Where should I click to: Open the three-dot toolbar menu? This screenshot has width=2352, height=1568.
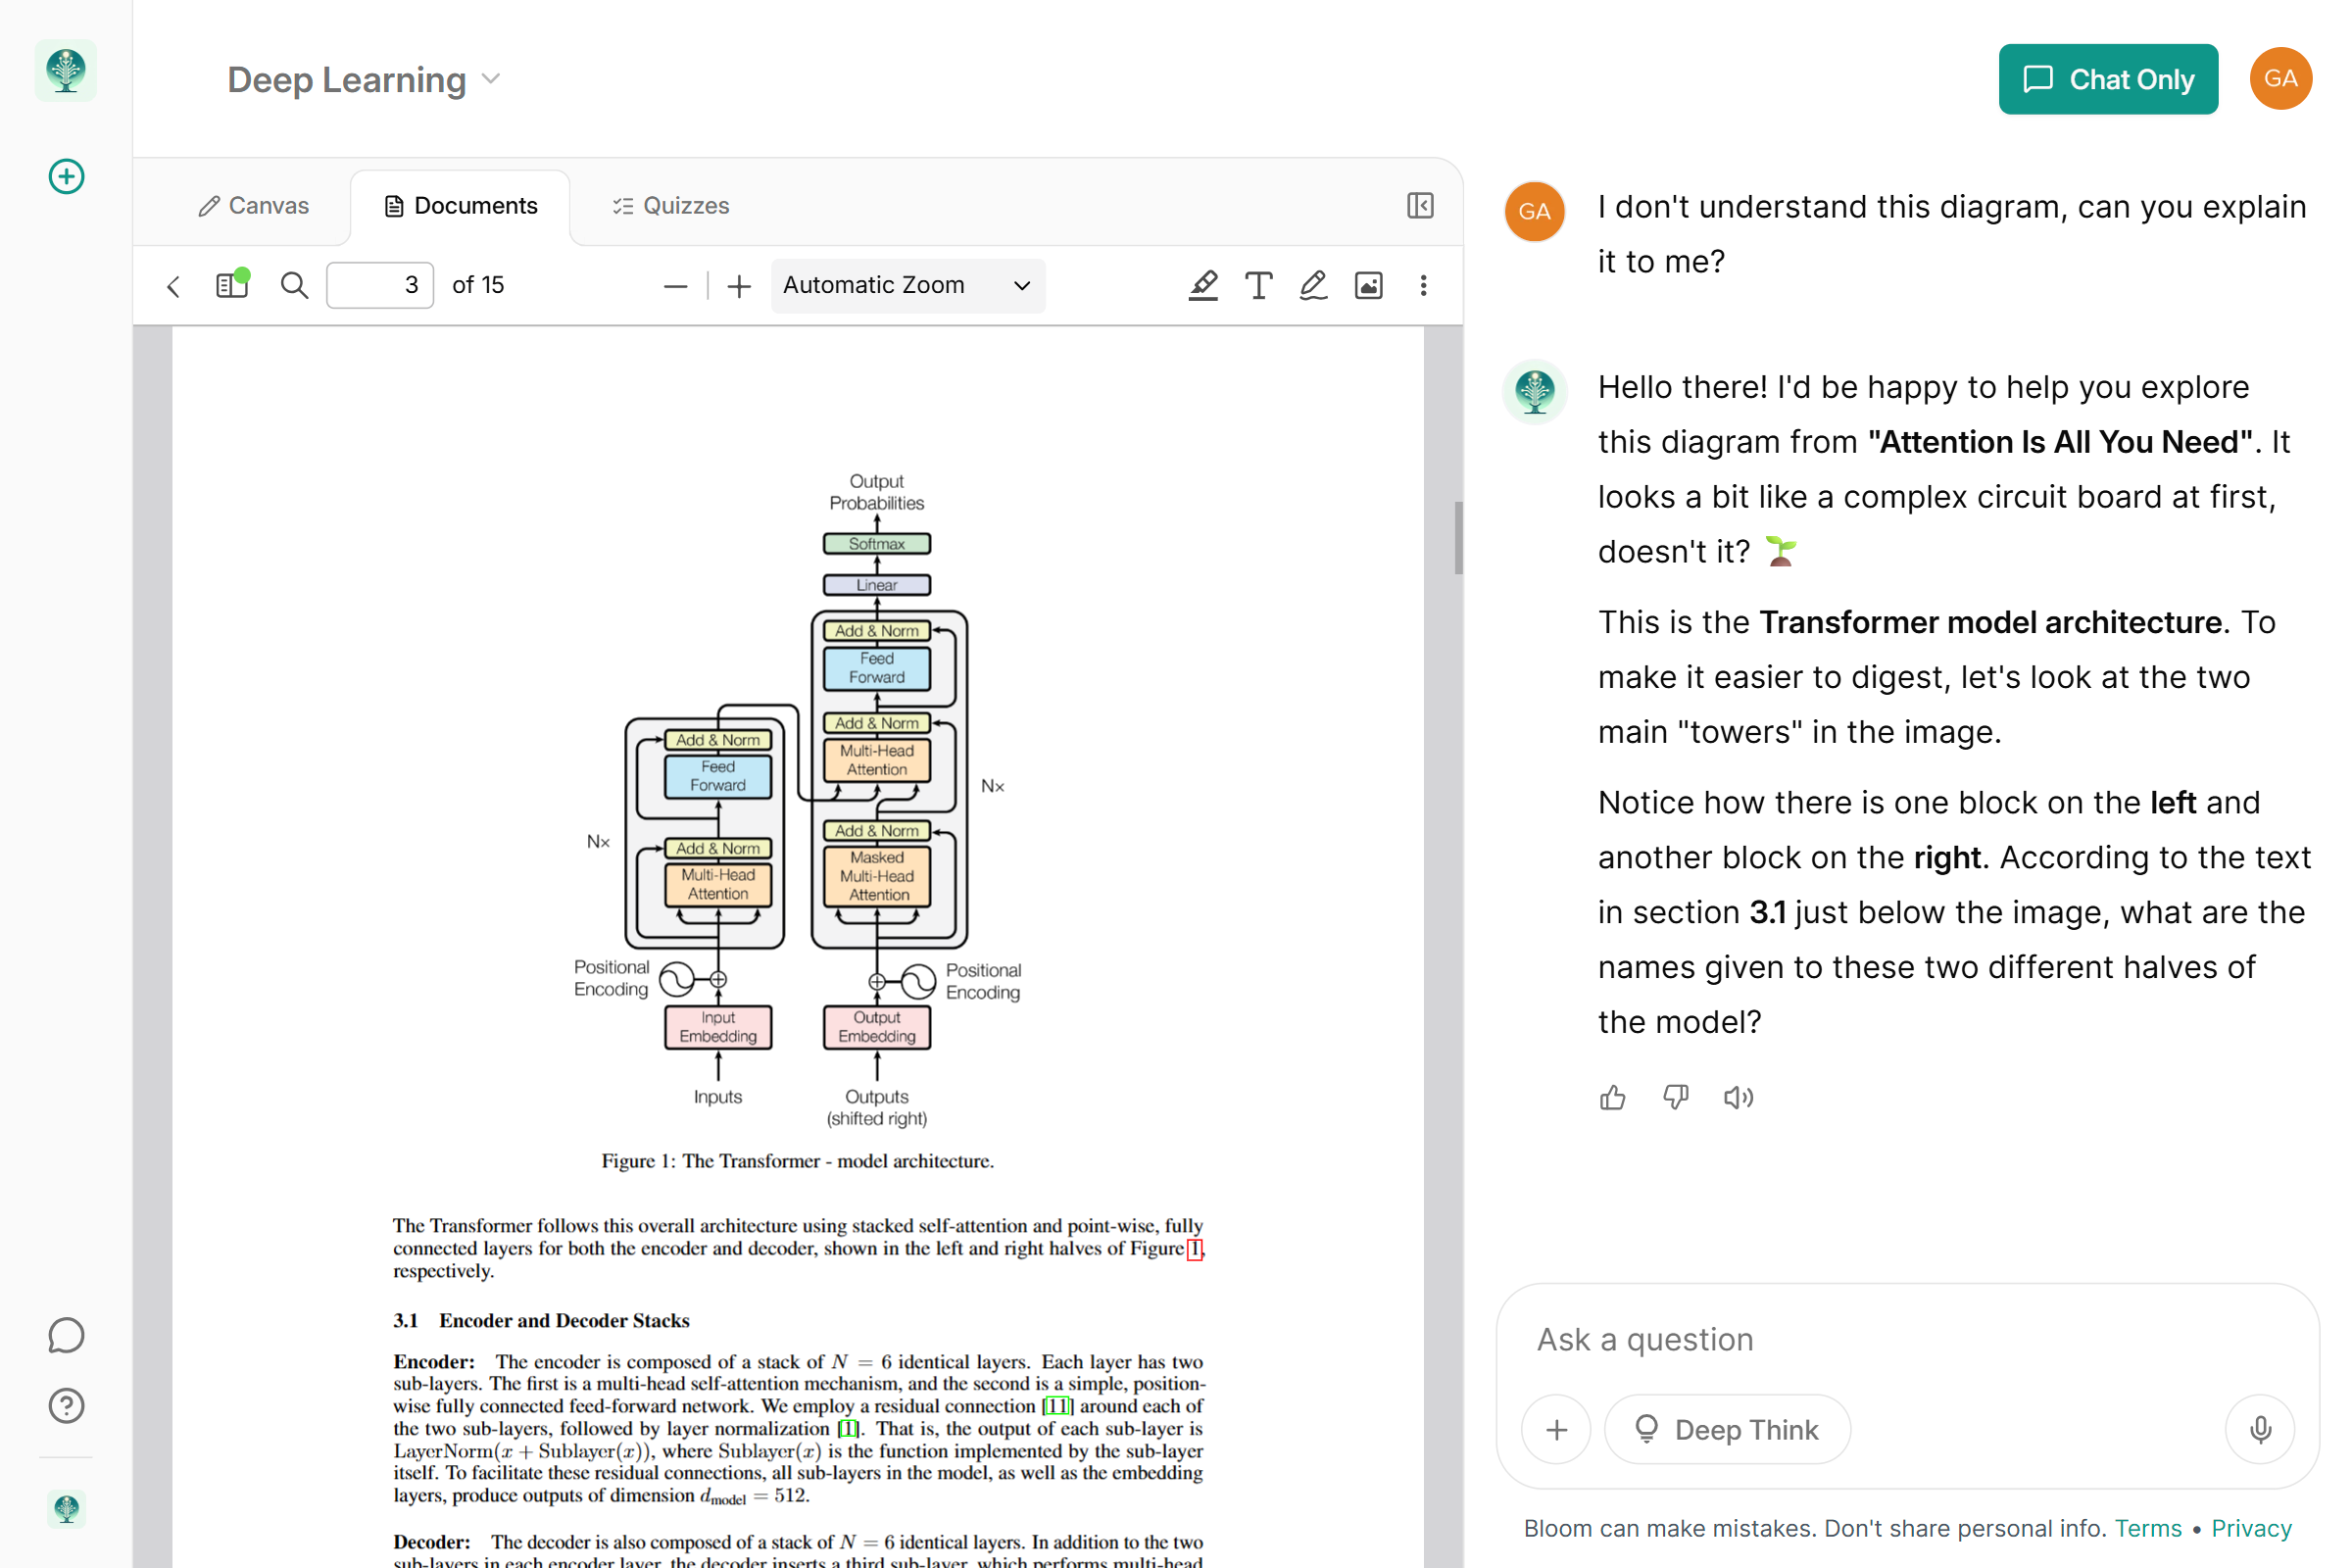pyautogui.click(x=1423, y=285)
